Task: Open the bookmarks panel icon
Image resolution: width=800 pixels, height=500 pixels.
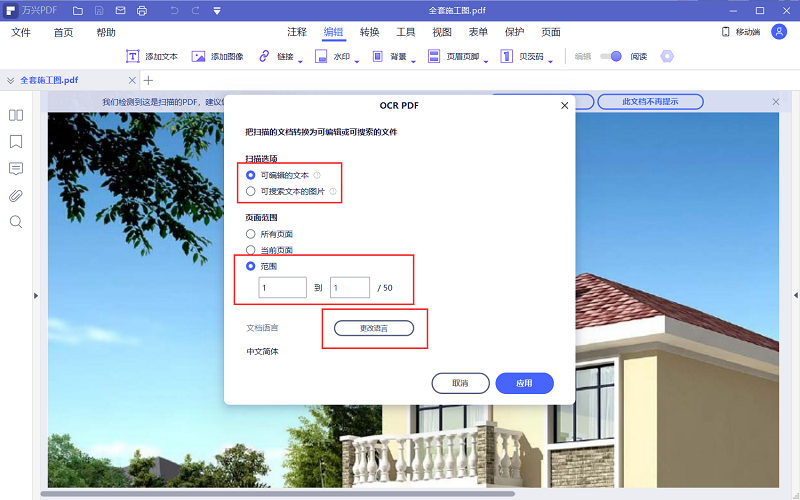Action: 16,141
